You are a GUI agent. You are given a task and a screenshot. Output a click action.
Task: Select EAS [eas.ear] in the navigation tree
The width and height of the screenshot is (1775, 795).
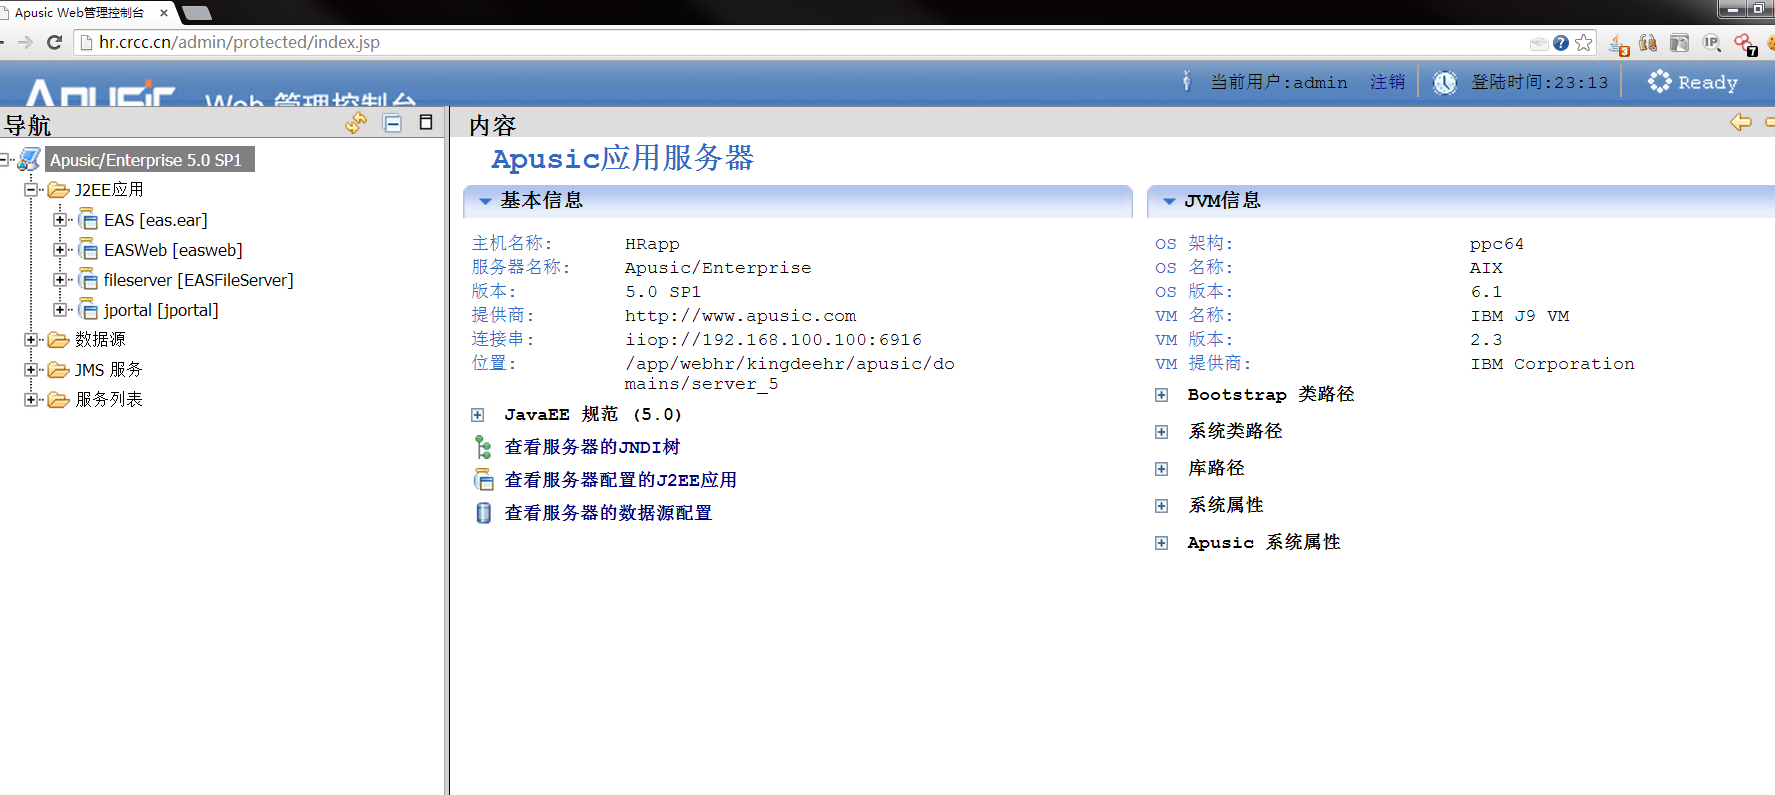point(156,220)
